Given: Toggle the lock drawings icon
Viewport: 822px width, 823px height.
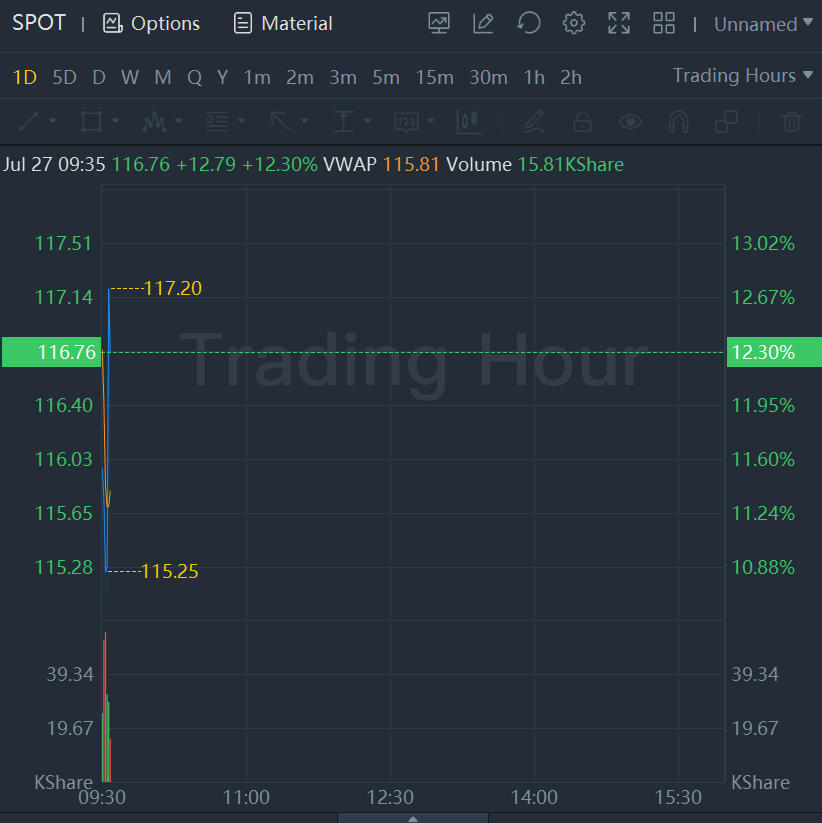Looking at the screenshot, I should click(581, 122).
